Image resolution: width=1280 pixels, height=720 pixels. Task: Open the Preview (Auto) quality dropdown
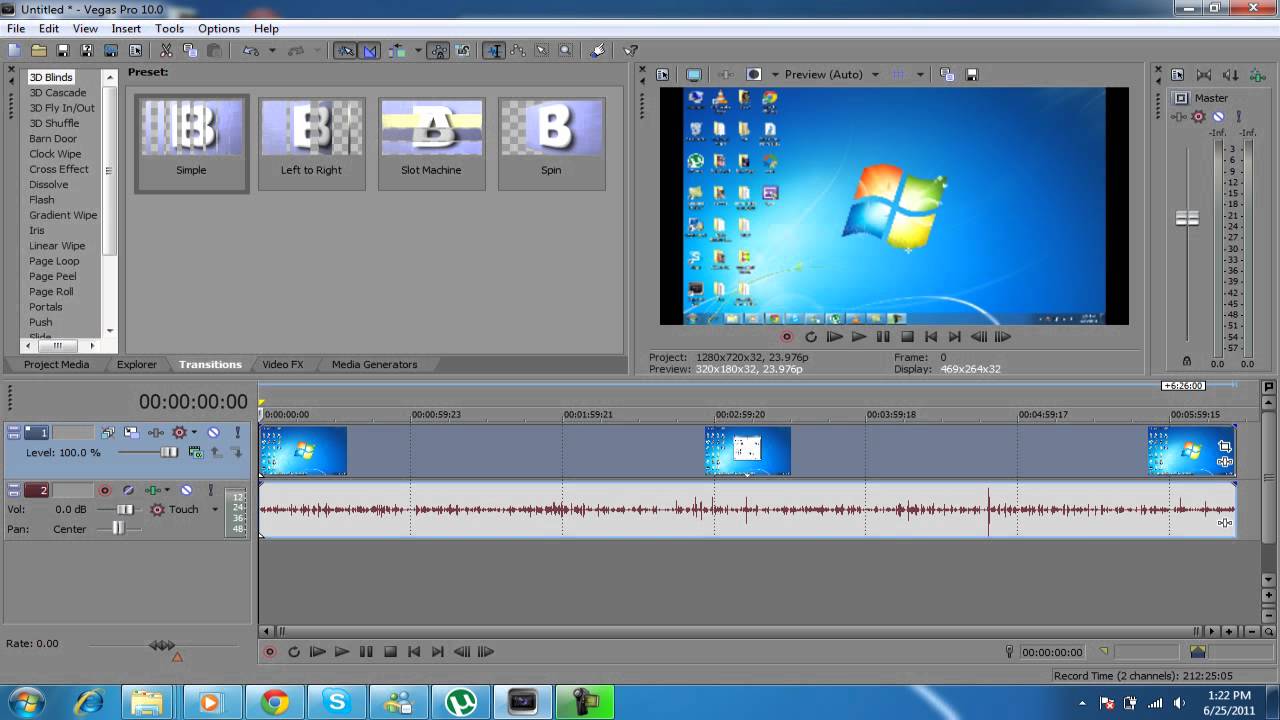tap(875, 75)
